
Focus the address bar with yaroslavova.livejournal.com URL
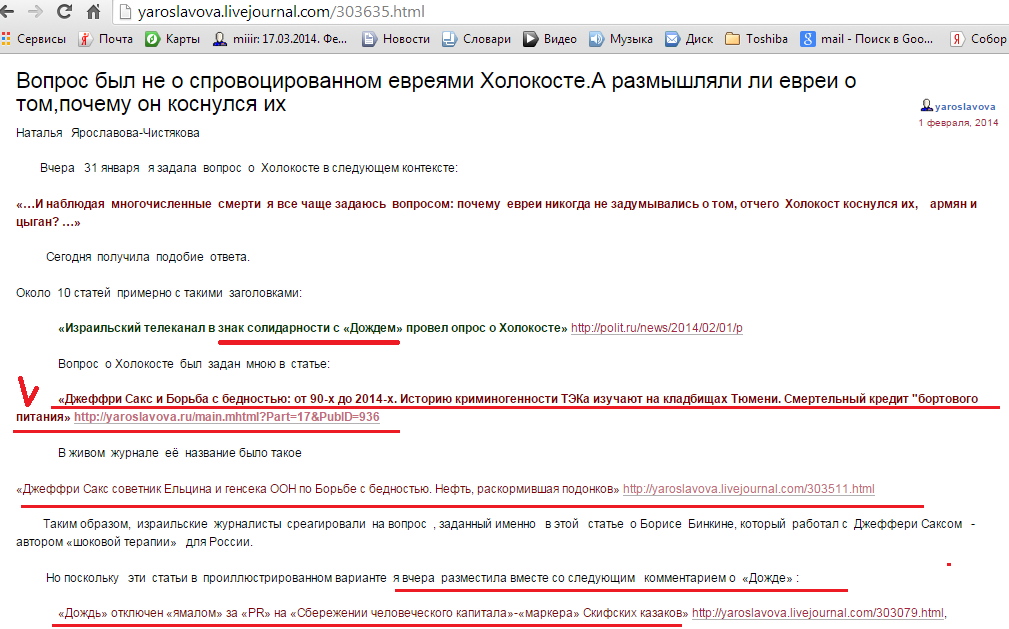560,12
